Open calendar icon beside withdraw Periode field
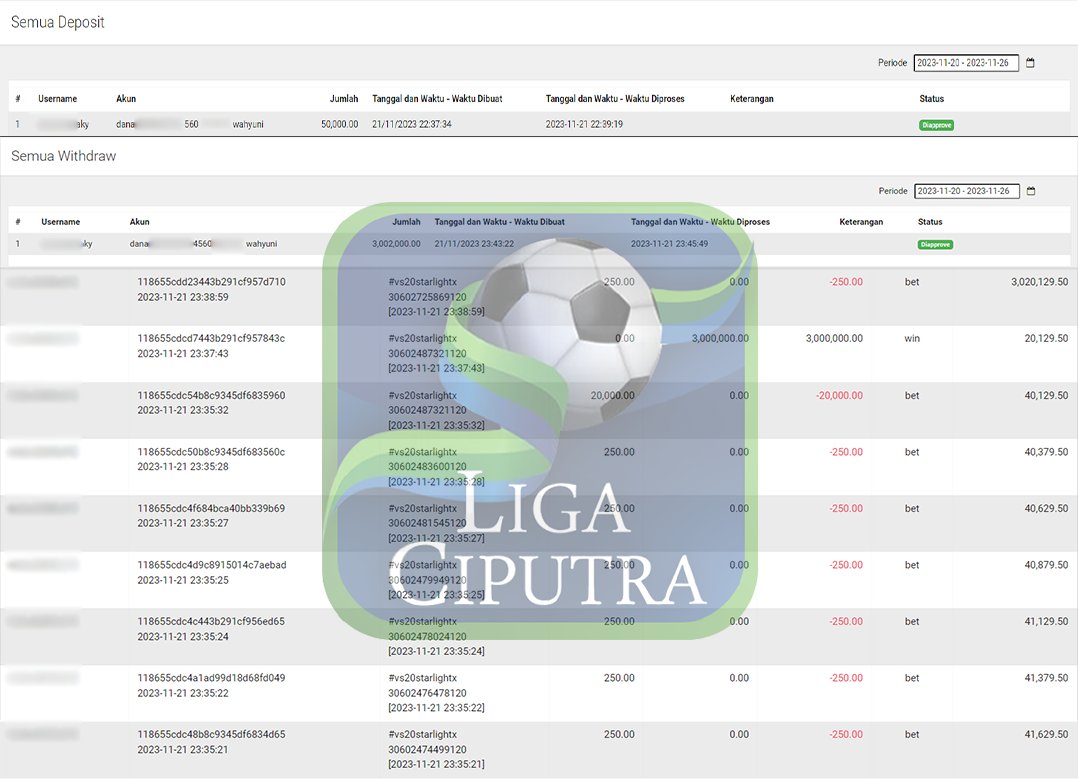This screenshot has height=779, width=1078. coord(1031,191)
